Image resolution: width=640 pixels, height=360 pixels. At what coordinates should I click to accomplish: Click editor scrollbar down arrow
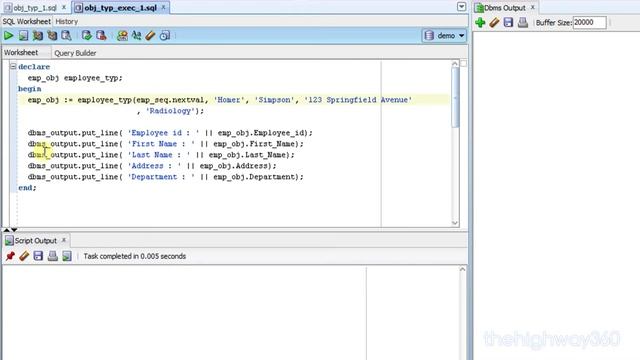pos(455,223)
